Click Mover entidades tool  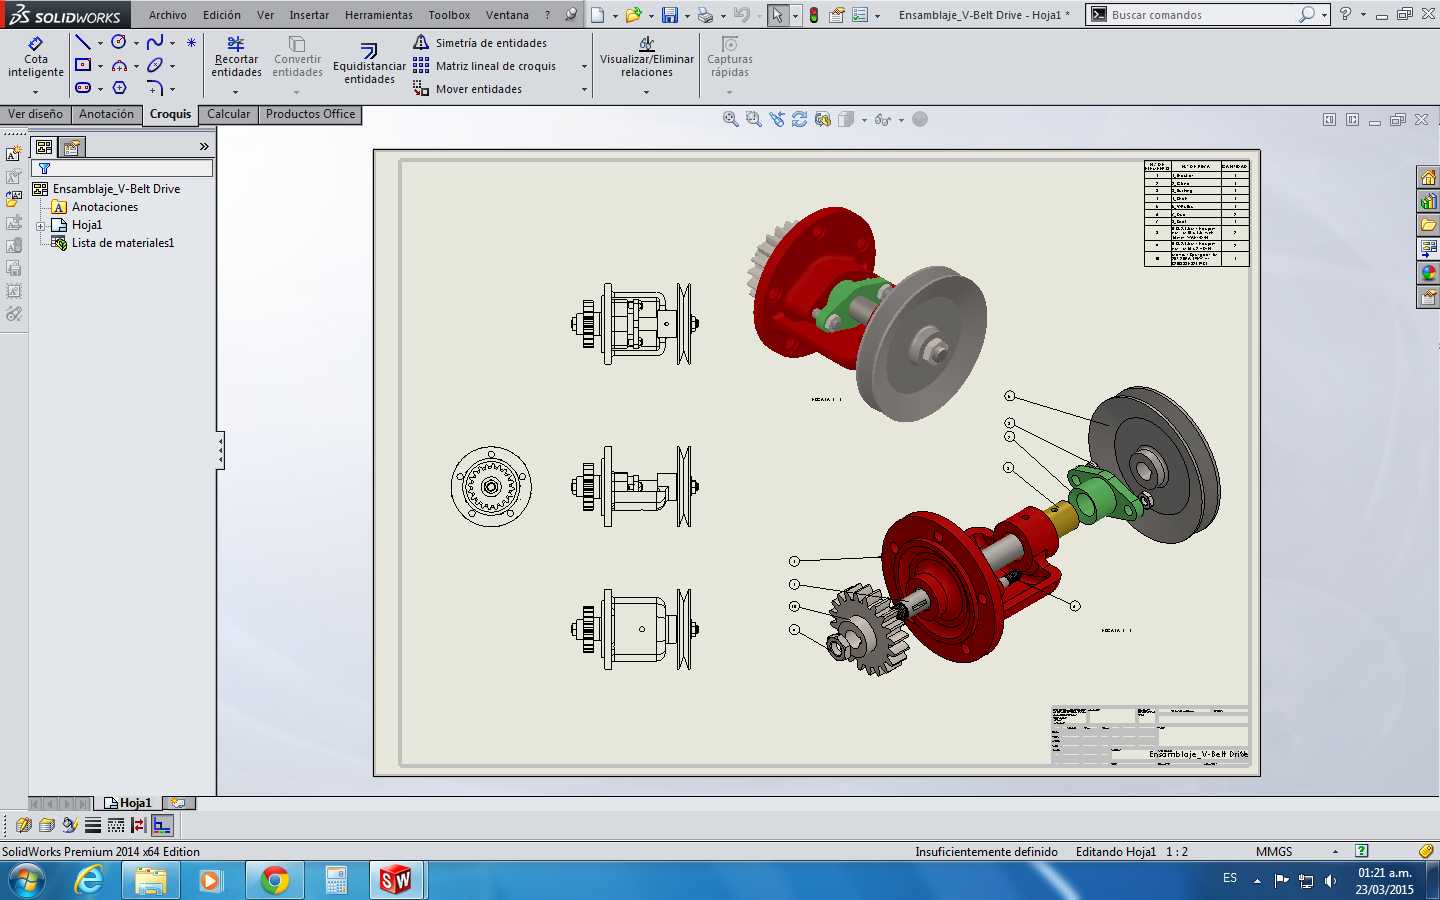[x=468, y=89]
